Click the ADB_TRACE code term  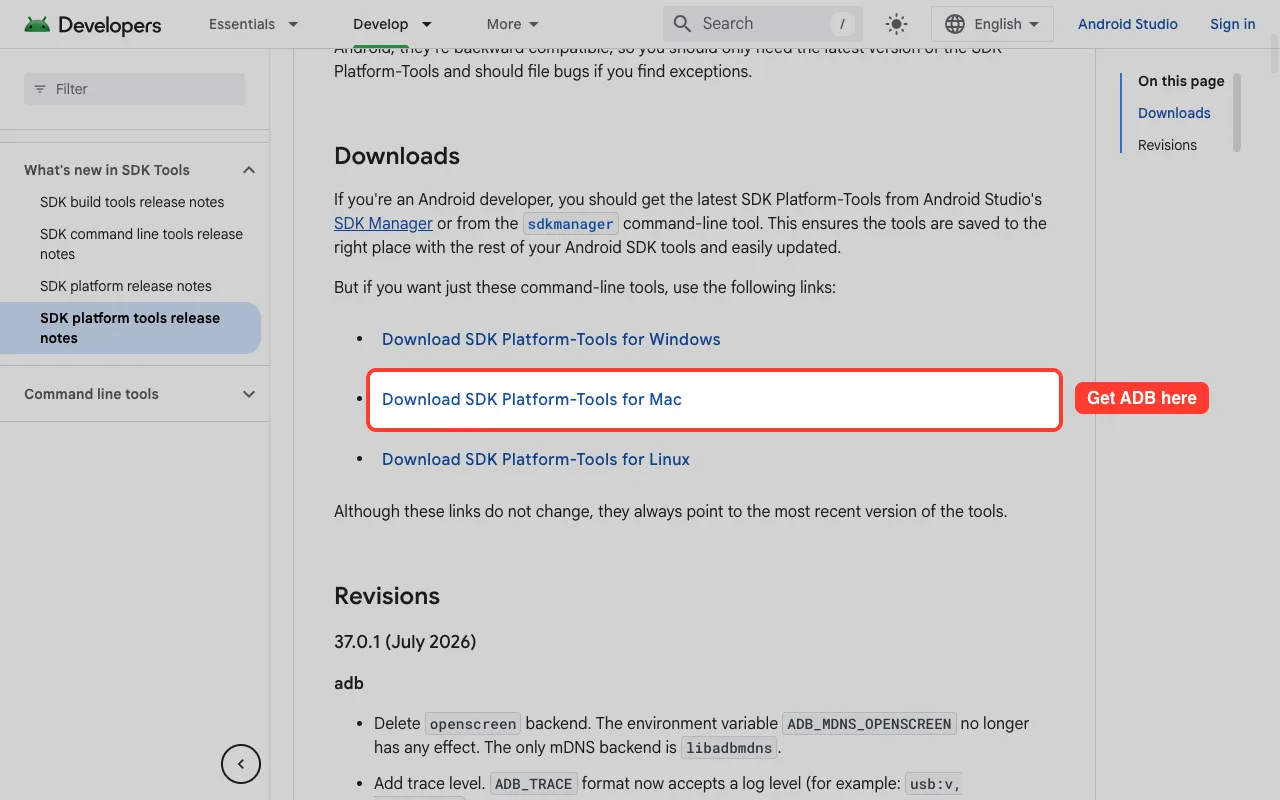click(x=533, y=784)
